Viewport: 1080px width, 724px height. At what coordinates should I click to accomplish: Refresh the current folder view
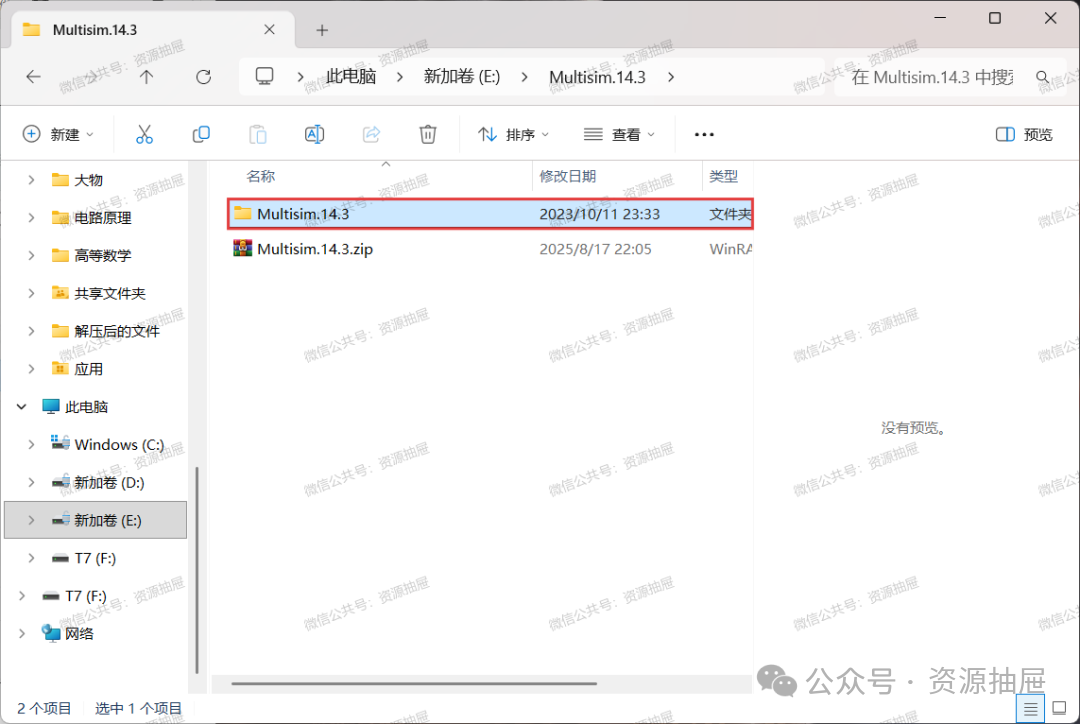pos(203,76)
